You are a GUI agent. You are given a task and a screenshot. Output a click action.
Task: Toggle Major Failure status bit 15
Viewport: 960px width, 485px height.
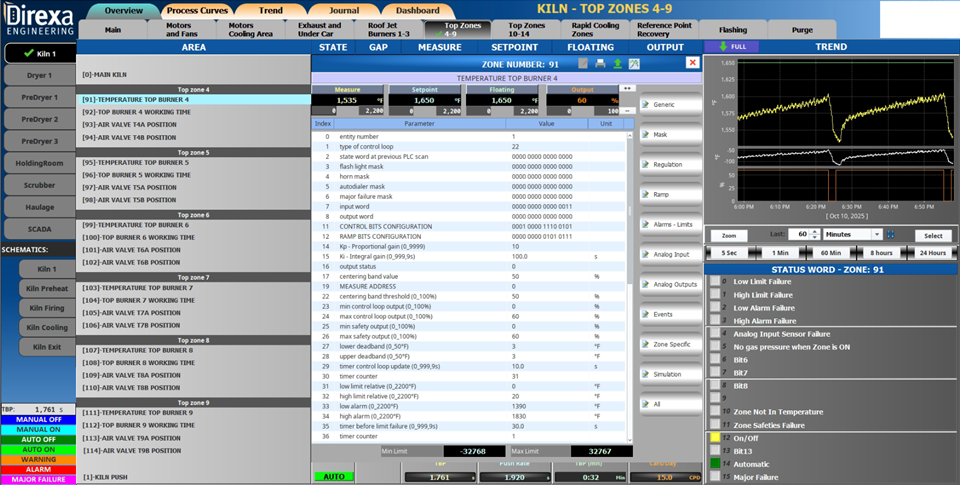pyautogui.click(x=714, y=476)
